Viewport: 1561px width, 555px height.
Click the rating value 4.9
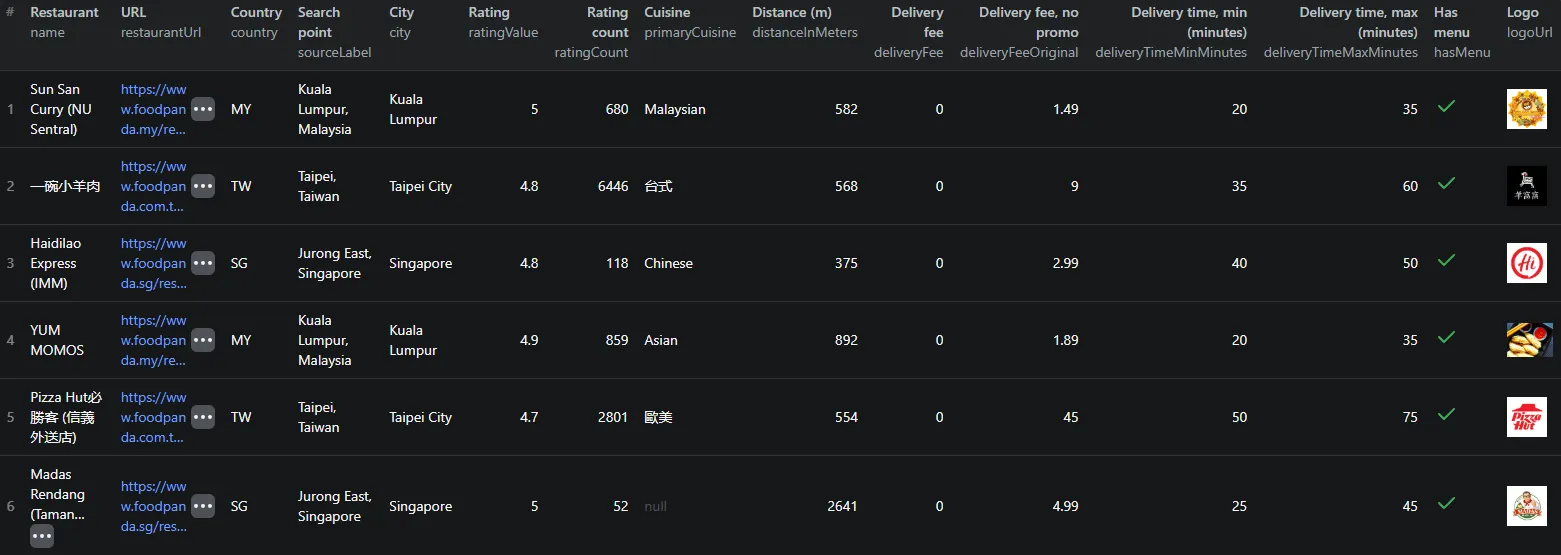[x=529, y=340]
